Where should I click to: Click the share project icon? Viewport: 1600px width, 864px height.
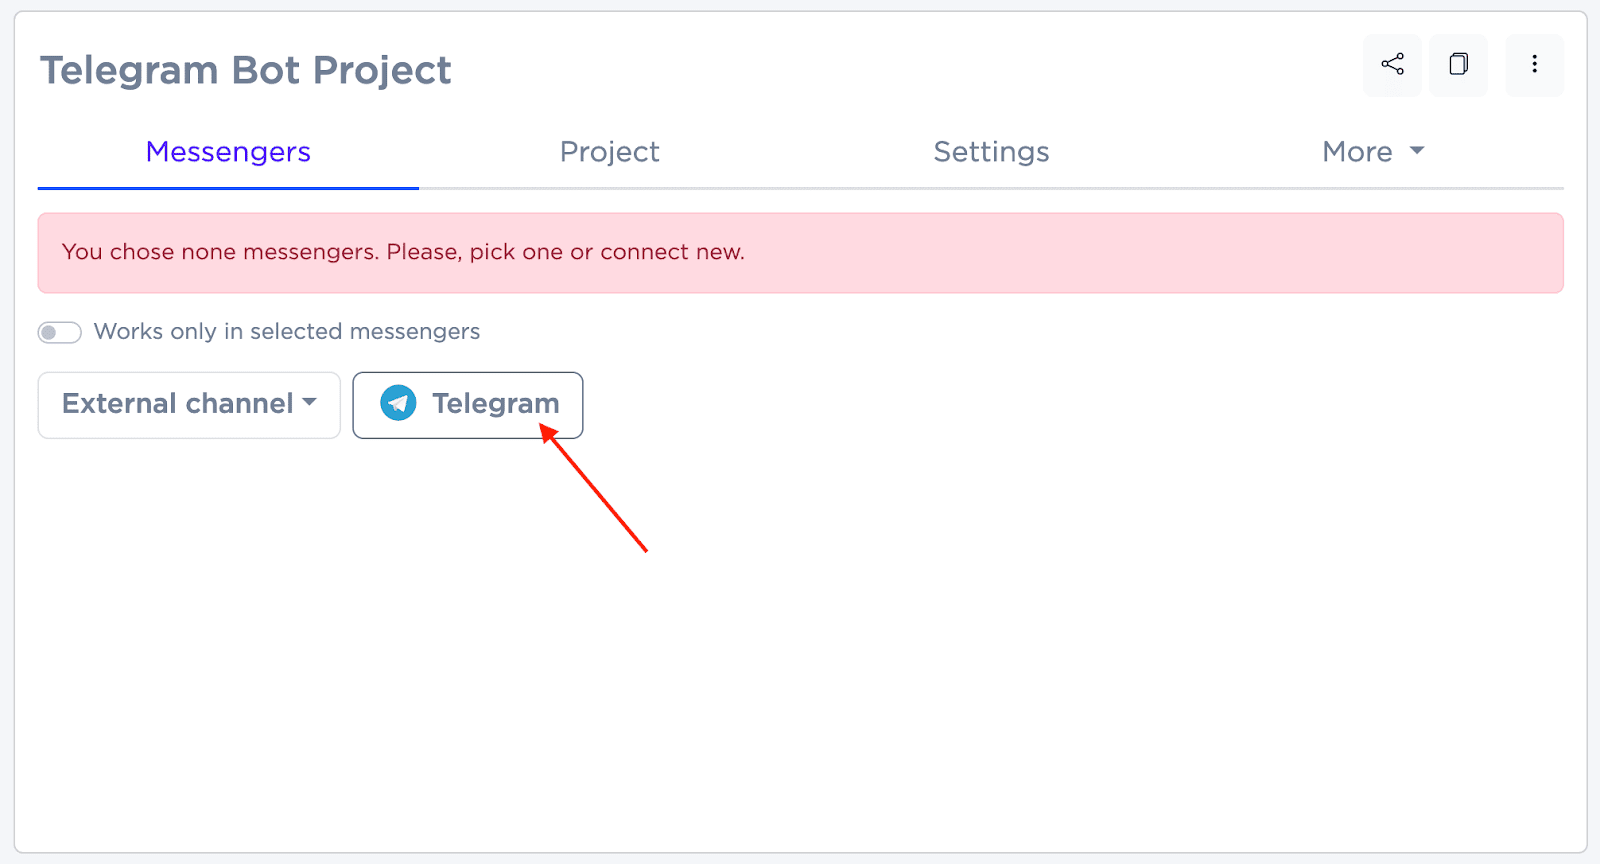(1392, 65)
